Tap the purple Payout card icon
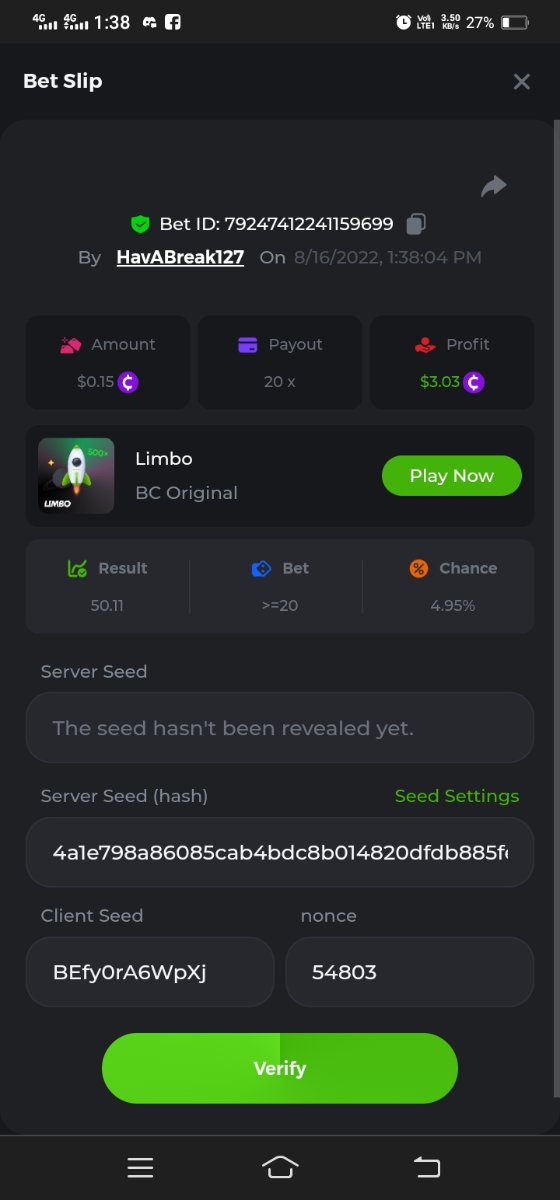Image resolution: width=560 pixels, height=1200 pixels. (x=248, y=345)
